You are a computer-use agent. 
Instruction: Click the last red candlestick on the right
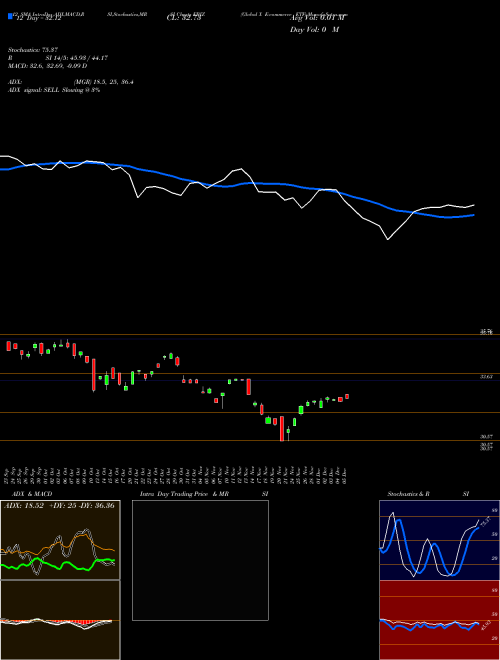click(x=347, y=397)
